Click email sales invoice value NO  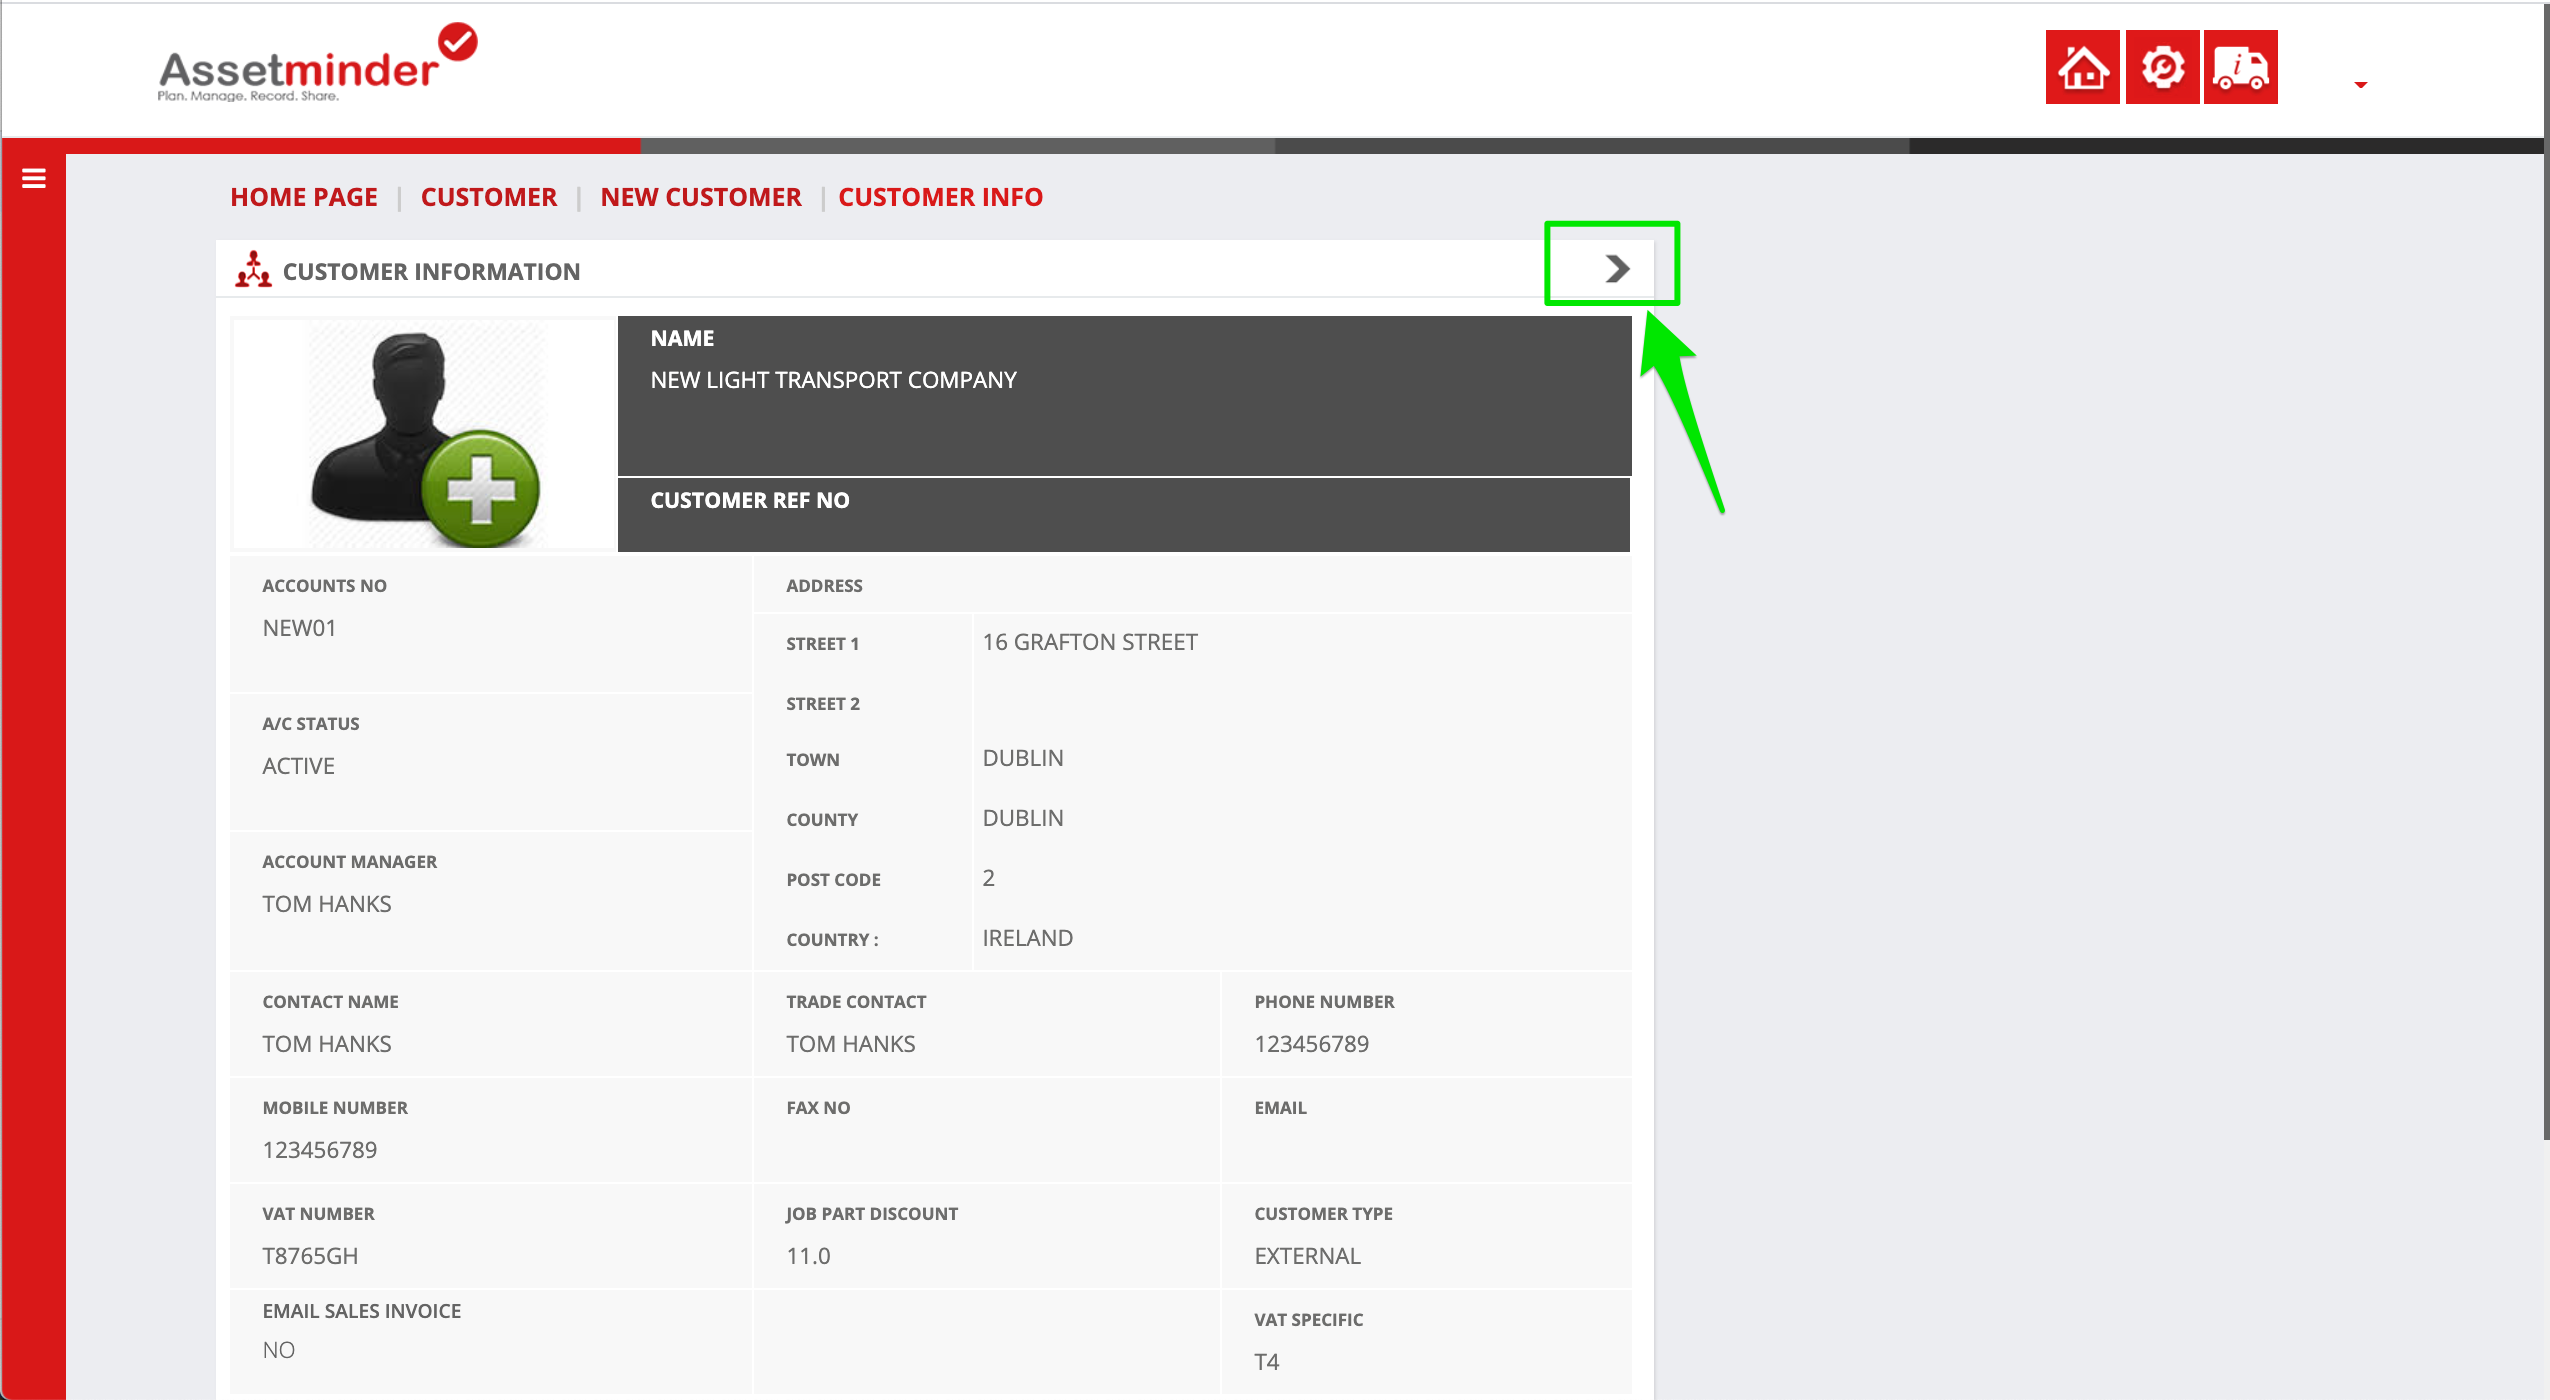click(x=278, y=1350)
